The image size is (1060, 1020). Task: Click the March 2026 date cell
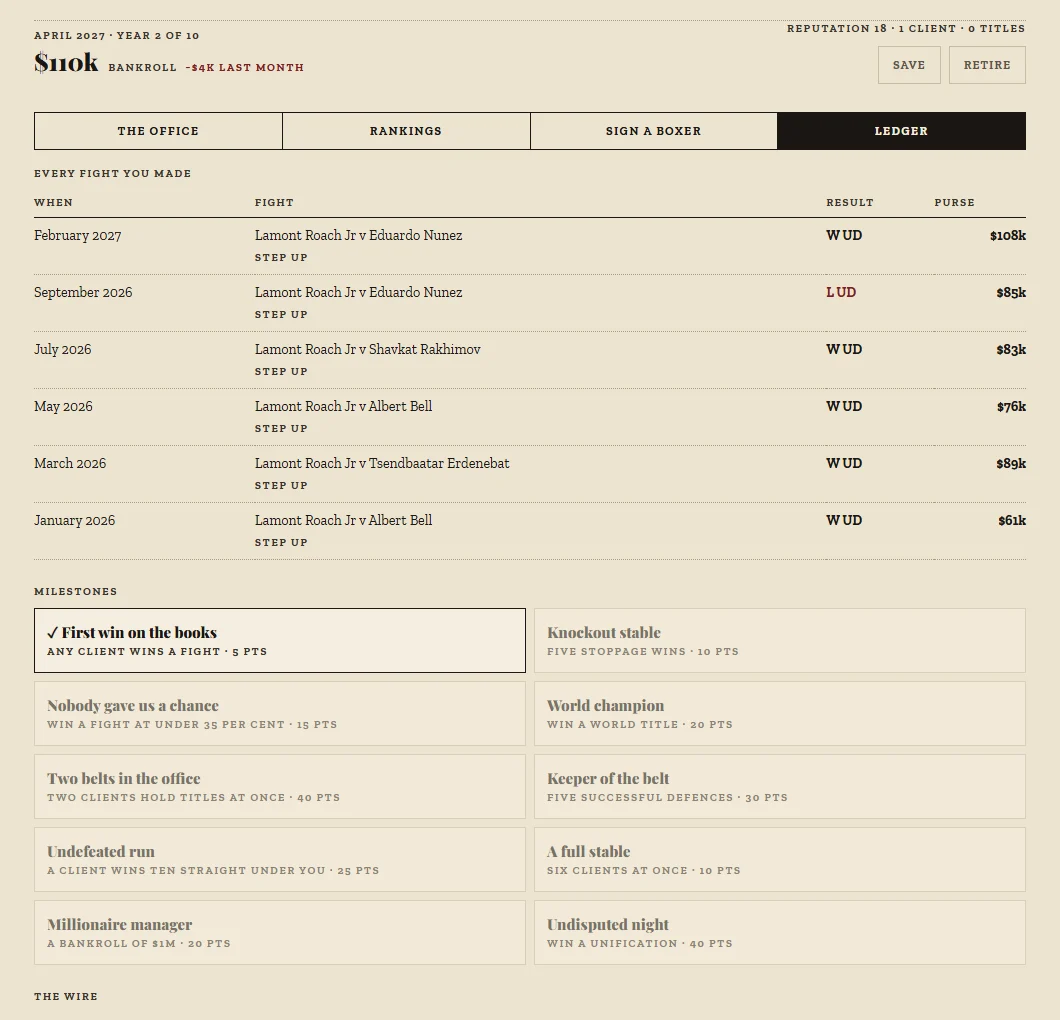point(70,463)
